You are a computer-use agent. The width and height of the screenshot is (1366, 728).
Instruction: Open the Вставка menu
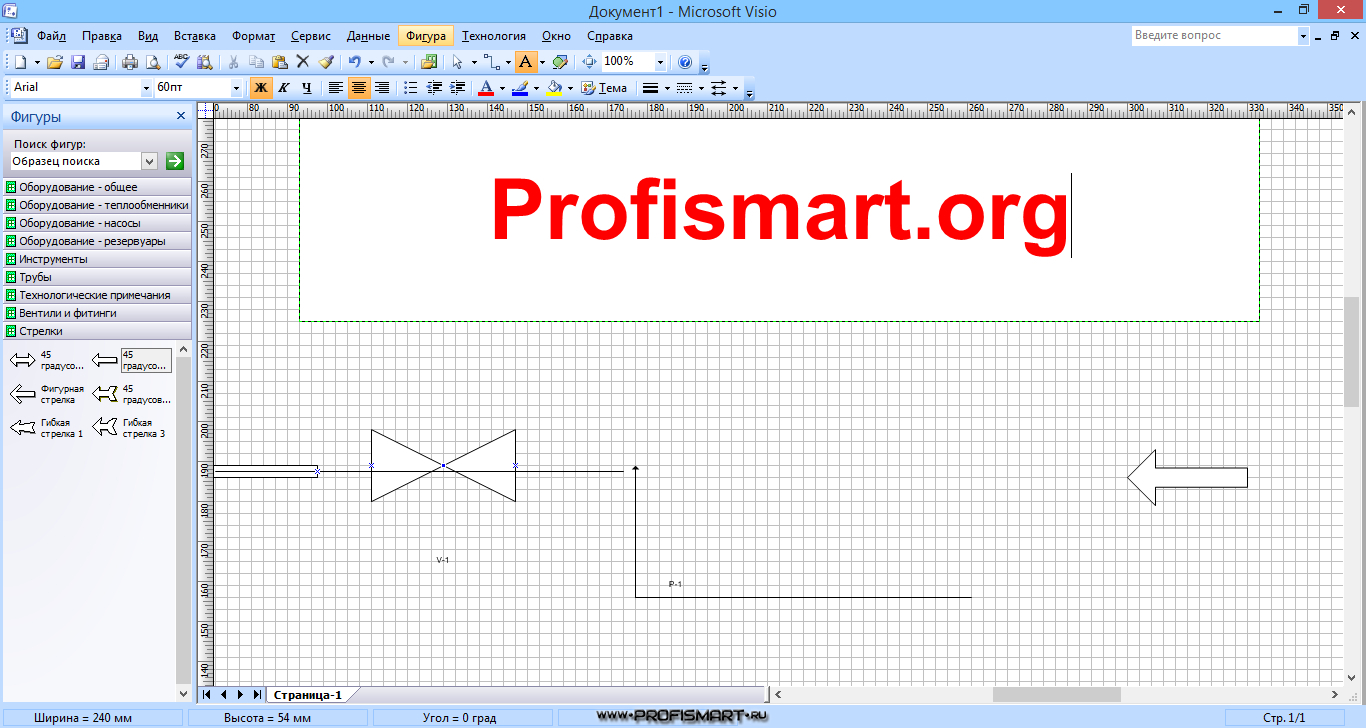click(194, 36)
